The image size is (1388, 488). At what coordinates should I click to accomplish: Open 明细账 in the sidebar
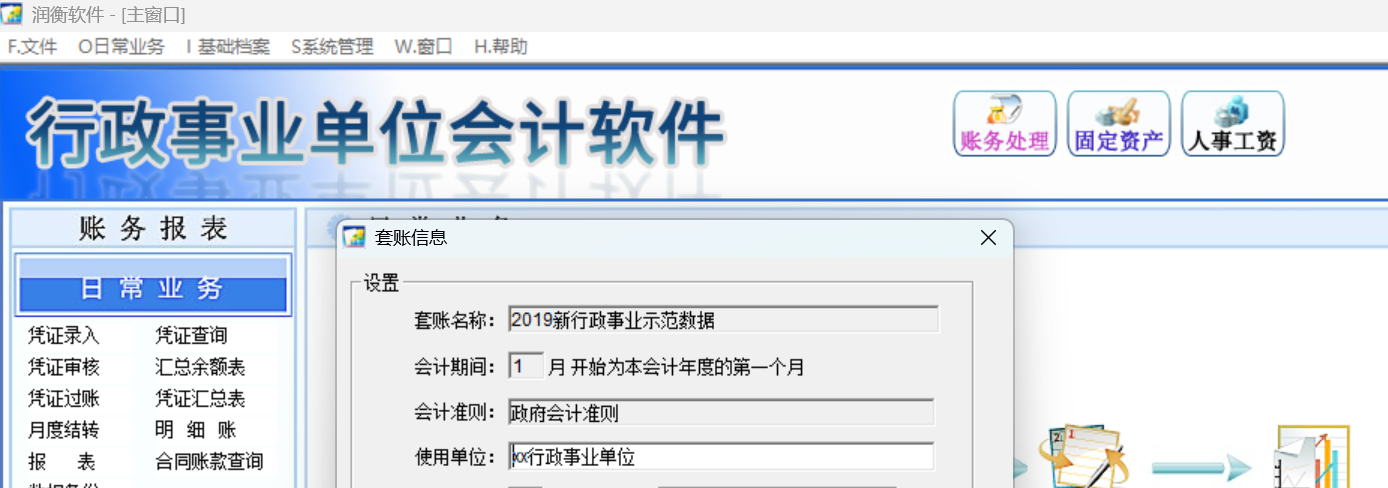click(196, 430)
